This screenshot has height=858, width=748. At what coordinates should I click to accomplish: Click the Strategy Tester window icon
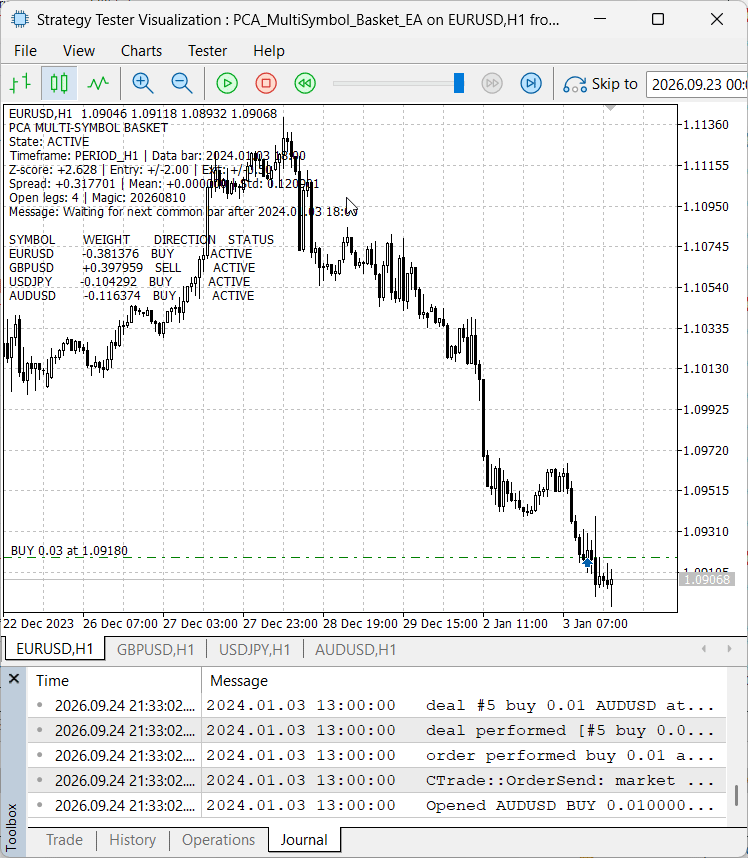pos(20,20)
